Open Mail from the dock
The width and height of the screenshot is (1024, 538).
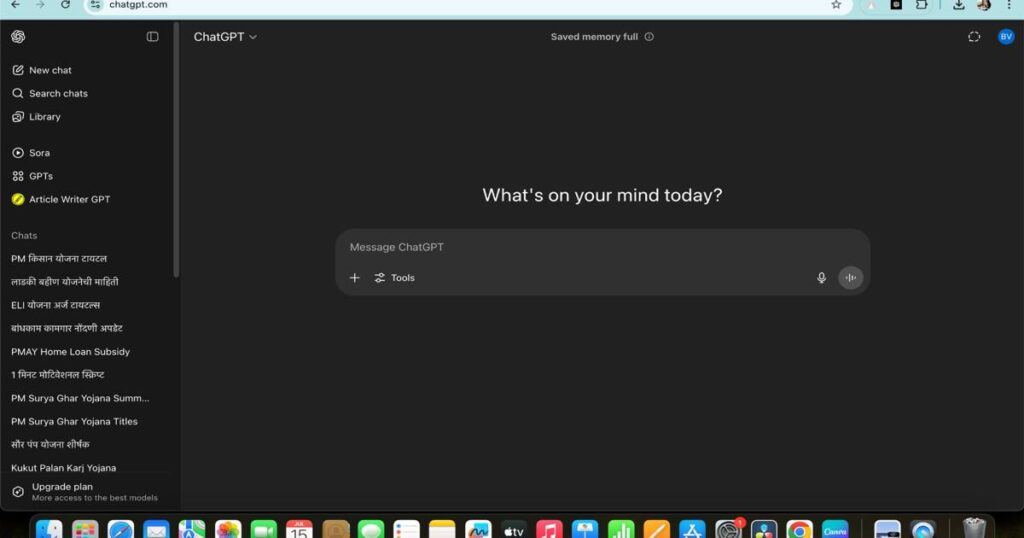[x=156, y=530]
